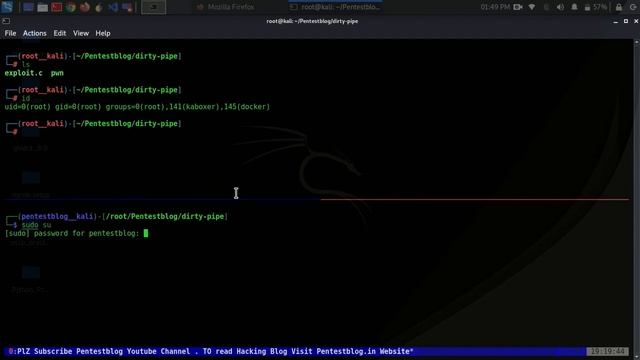
Task: Click the lock screen padlock icon
Action: (619, 7)
